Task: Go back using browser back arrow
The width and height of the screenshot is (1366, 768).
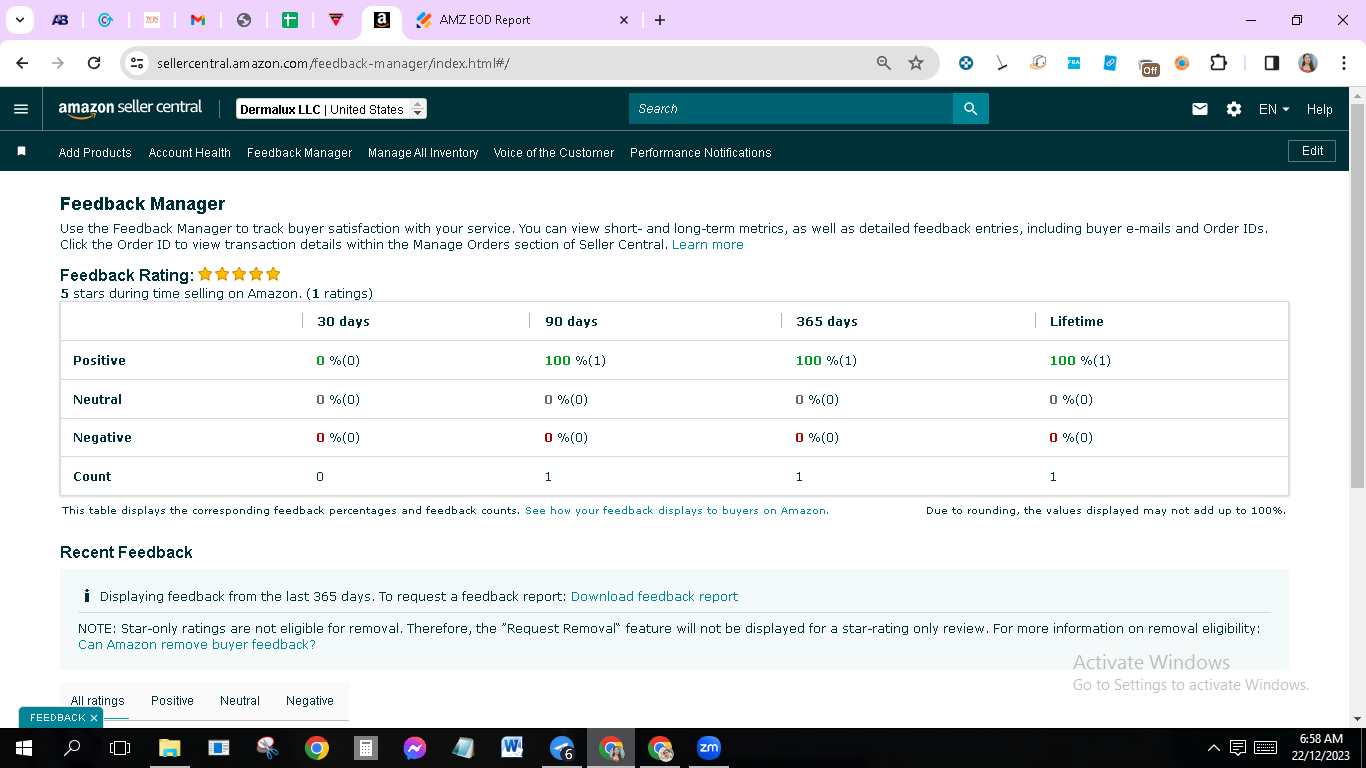Action: click(22, 63)
